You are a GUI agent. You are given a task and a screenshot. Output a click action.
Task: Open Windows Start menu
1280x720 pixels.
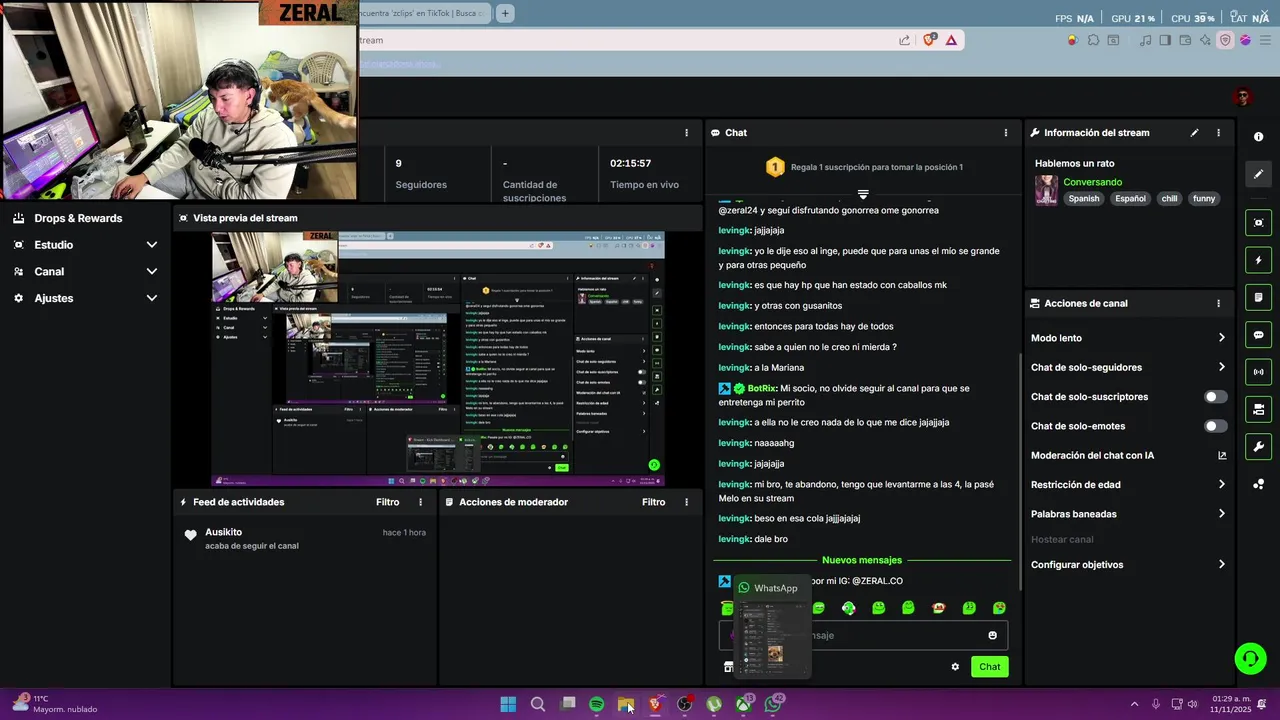click(508, 704)
